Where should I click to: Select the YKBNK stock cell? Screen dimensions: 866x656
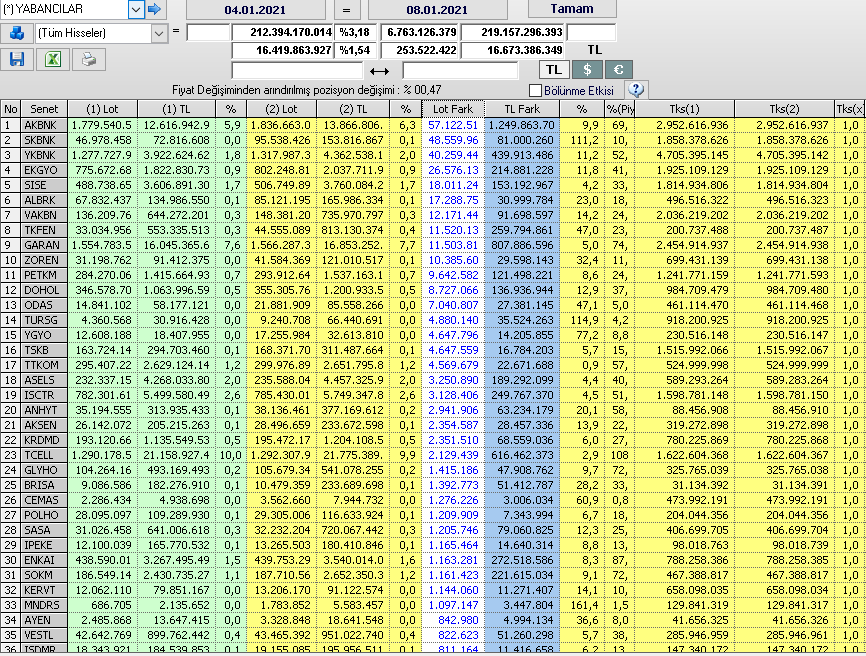point(44,155)
